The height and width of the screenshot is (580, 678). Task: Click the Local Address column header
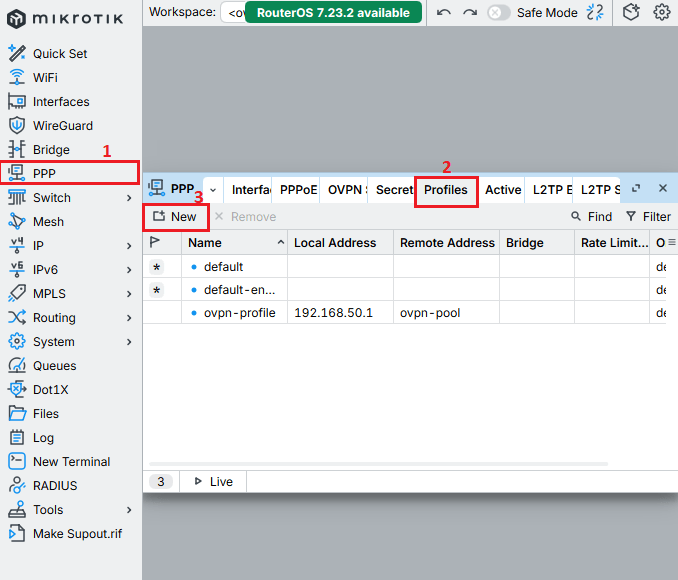pos(340,243)
